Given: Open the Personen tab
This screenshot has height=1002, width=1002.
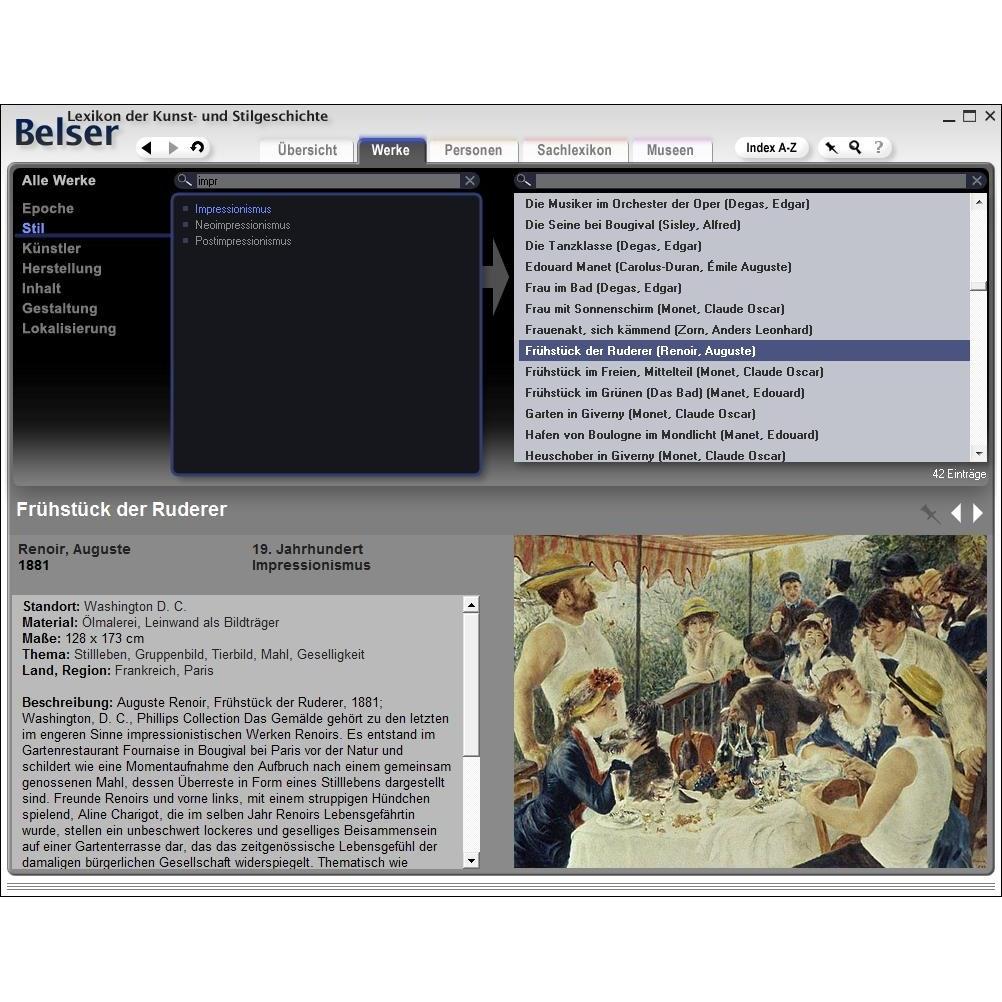Looking at the screenshot, I should pyautogui.click(x=473, y=150).
